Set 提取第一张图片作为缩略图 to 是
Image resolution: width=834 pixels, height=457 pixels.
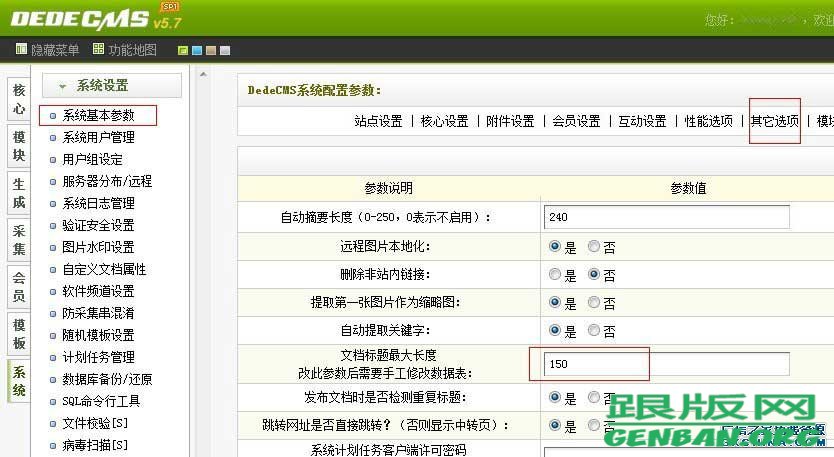point(555,302)
